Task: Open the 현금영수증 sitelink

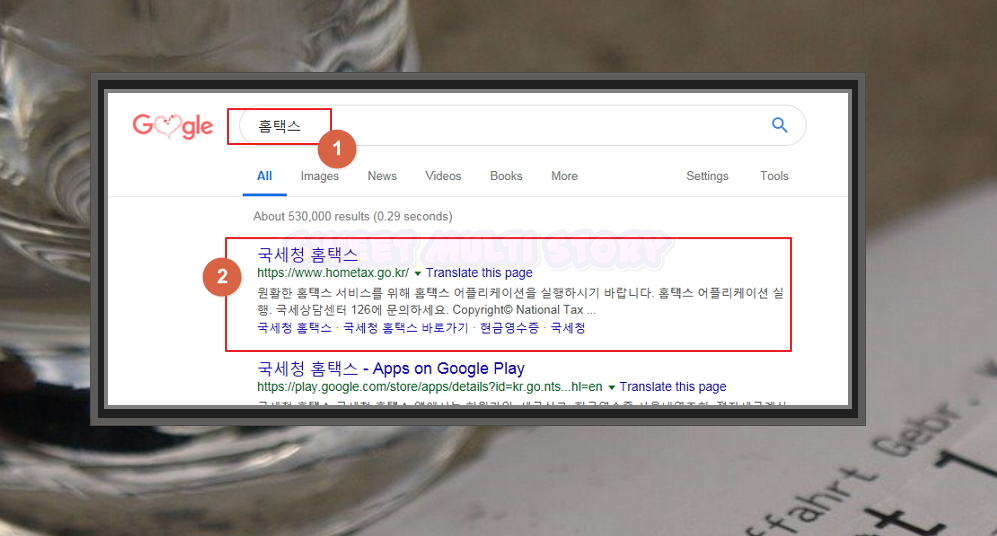Action: tap(509, 328)
